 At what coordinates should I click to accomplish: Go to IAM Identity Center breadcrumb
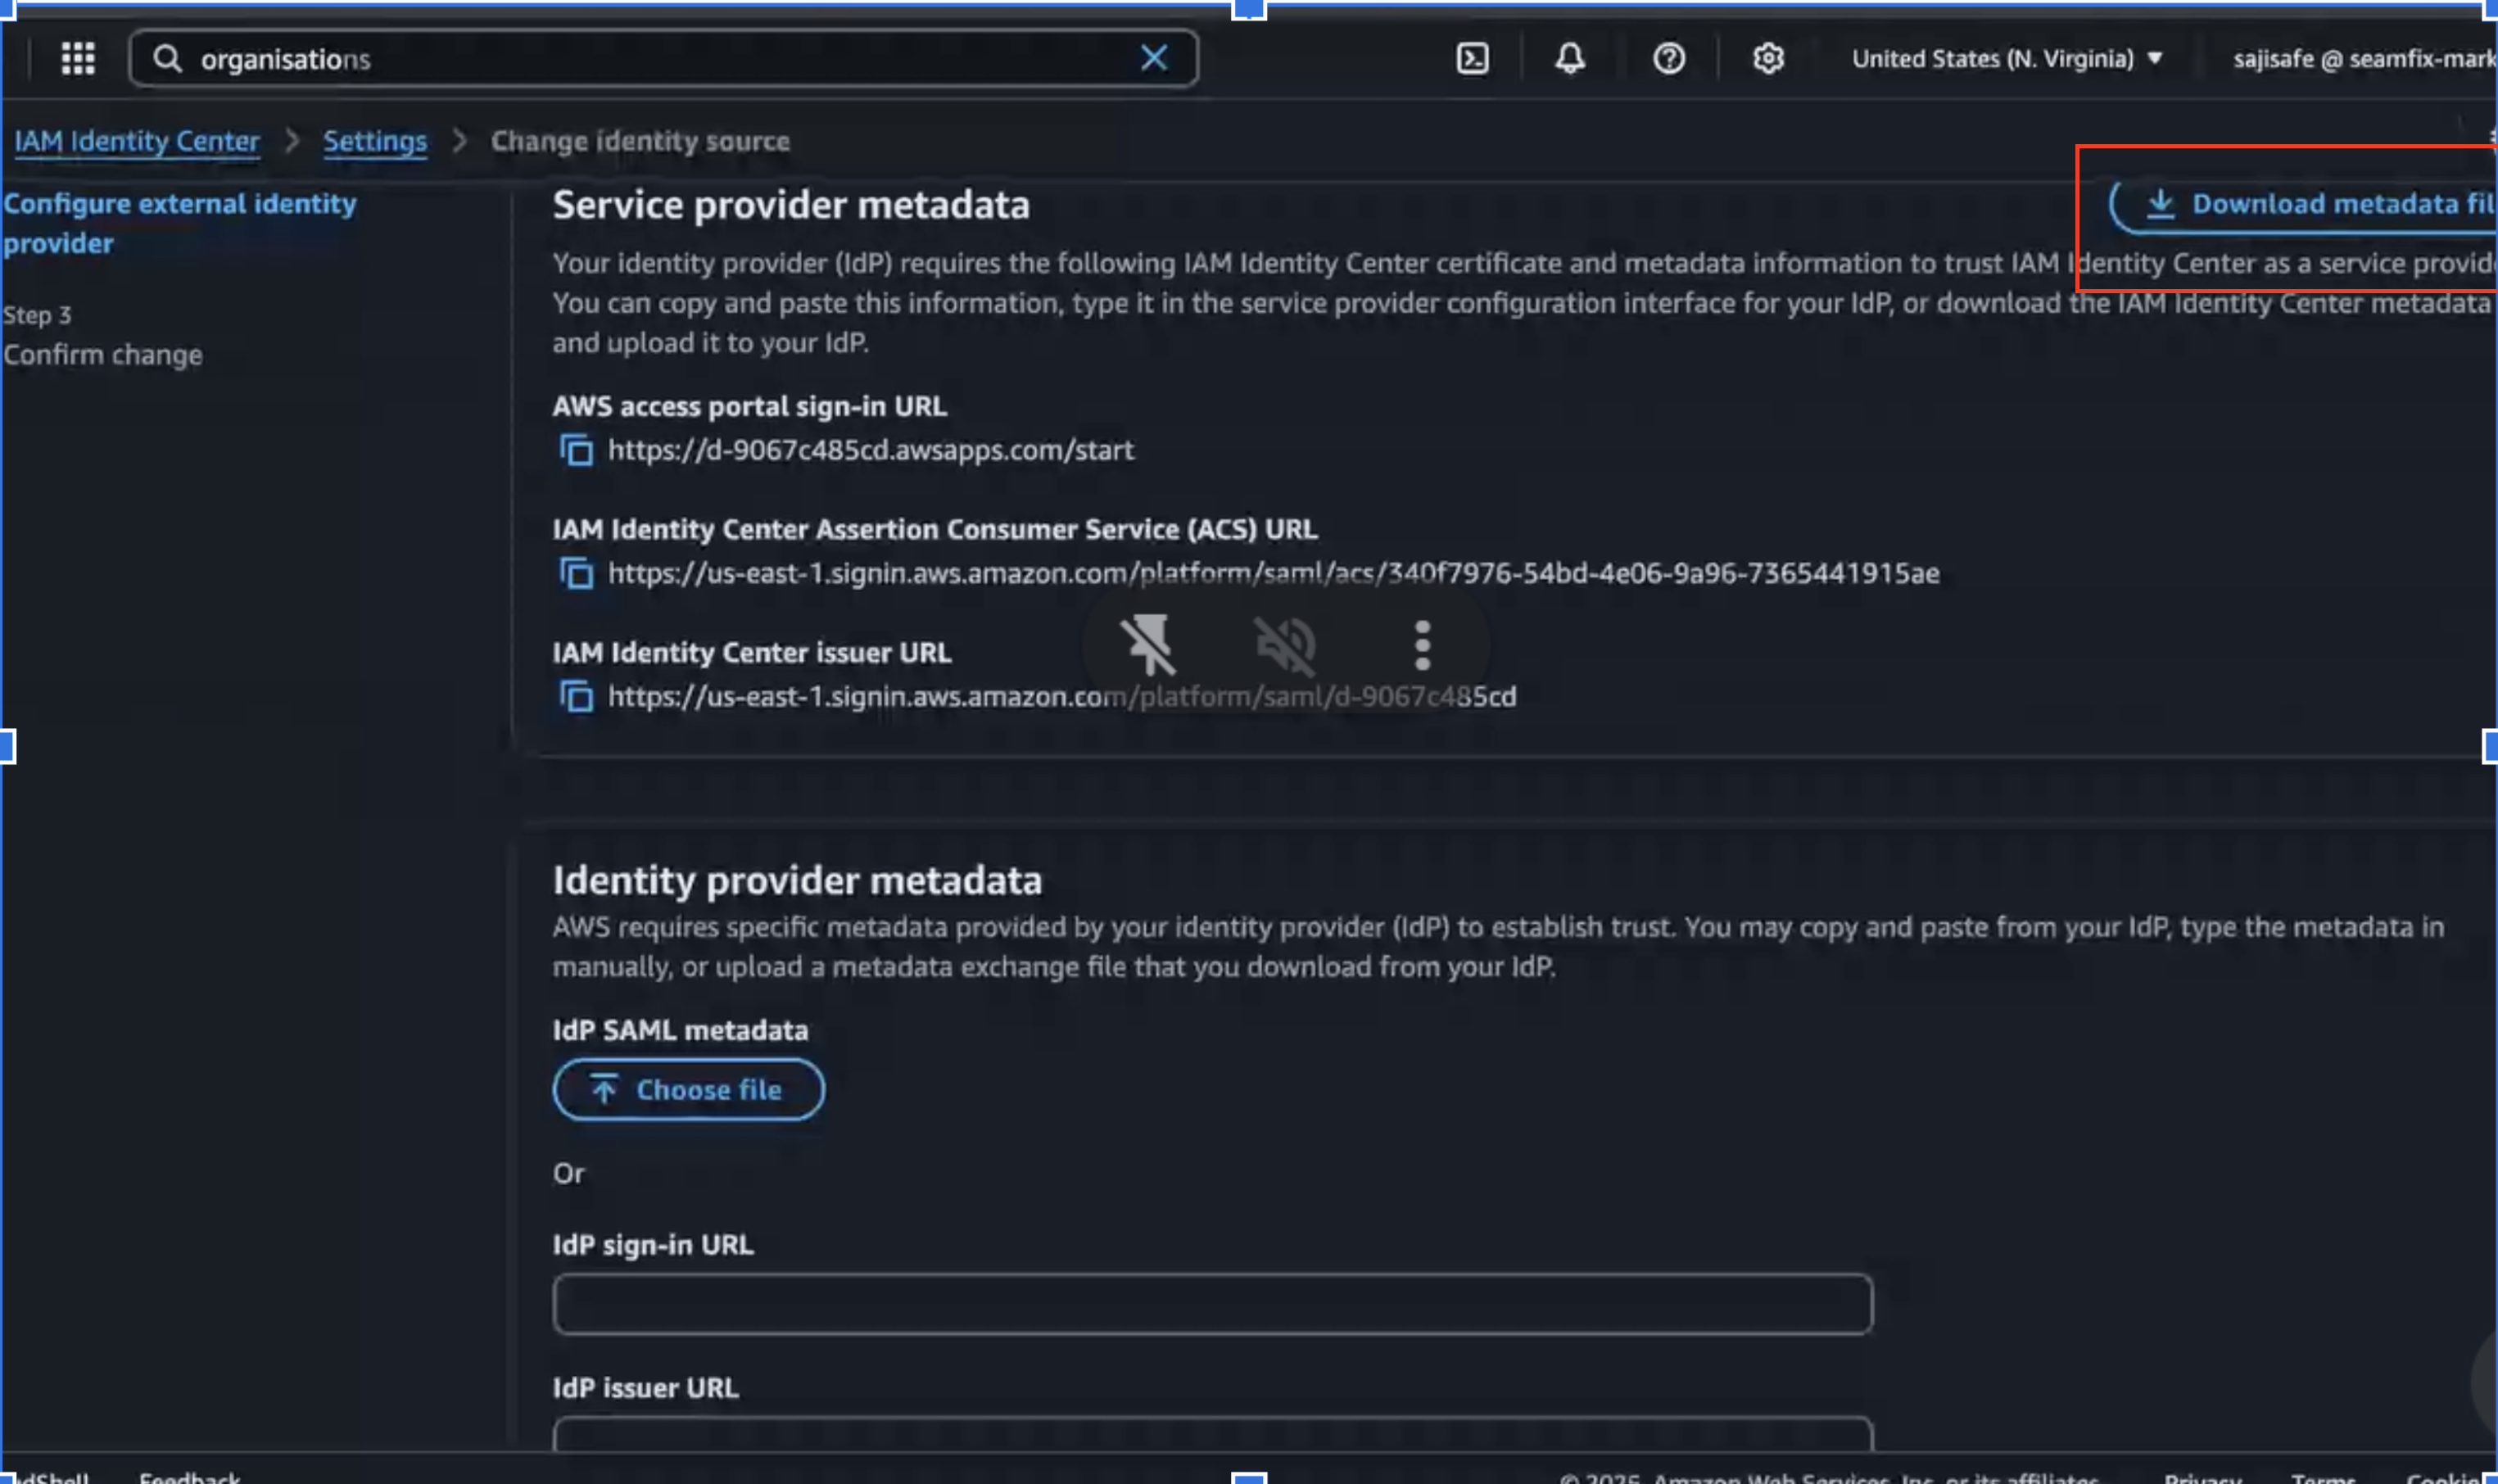tap(137, 141)
